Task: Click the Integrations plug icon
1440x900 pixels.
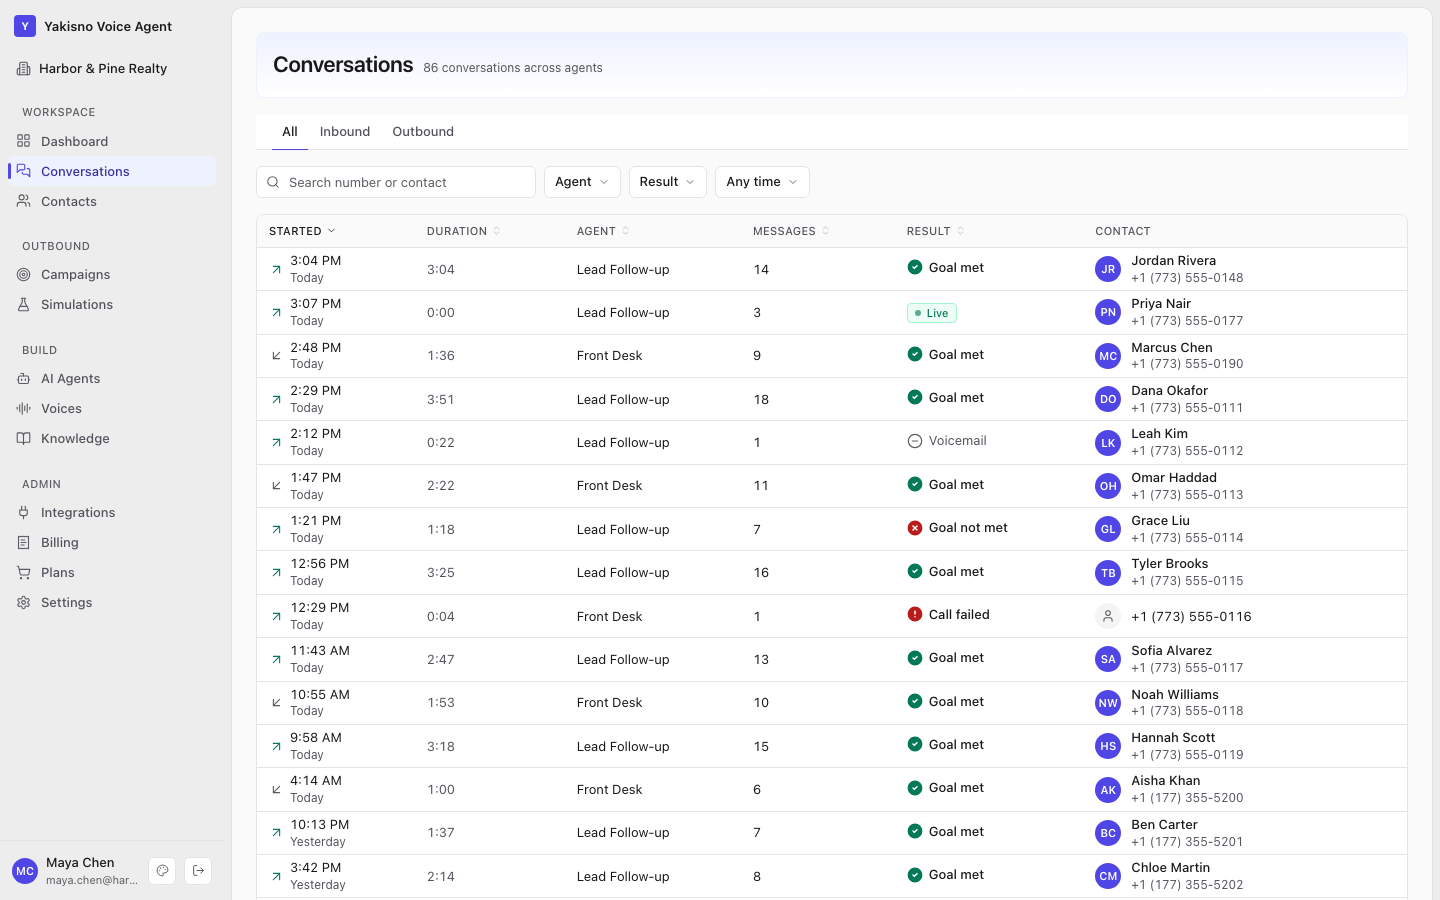Action: tap(24, 513)
